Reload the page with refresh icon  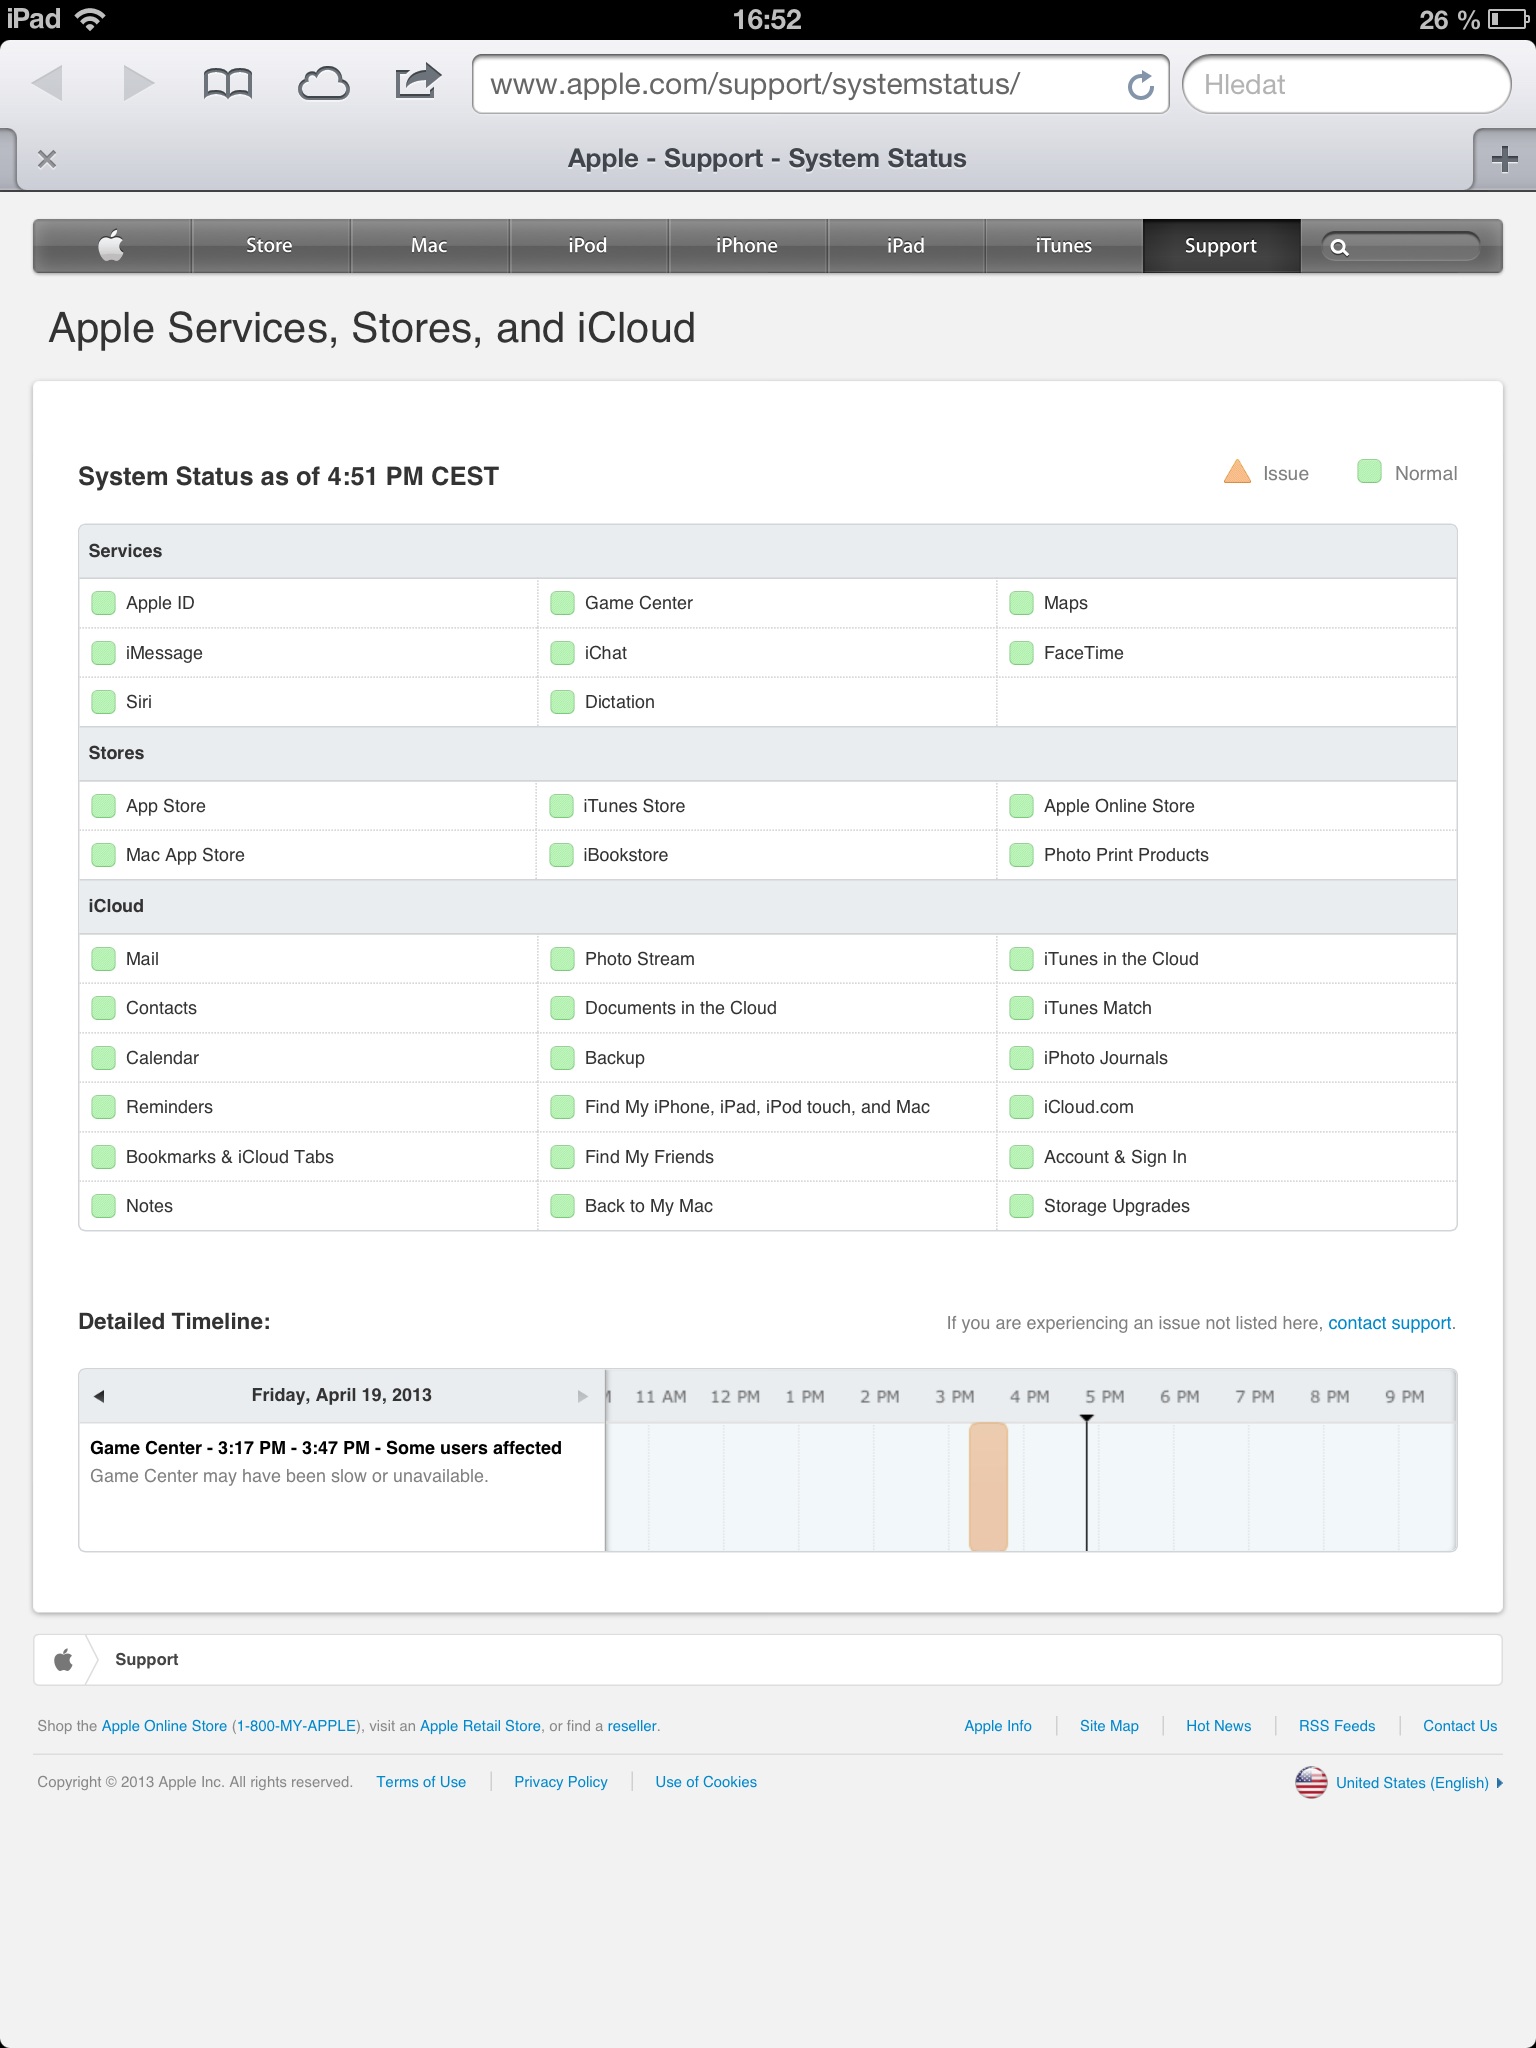coord(1140,86)
